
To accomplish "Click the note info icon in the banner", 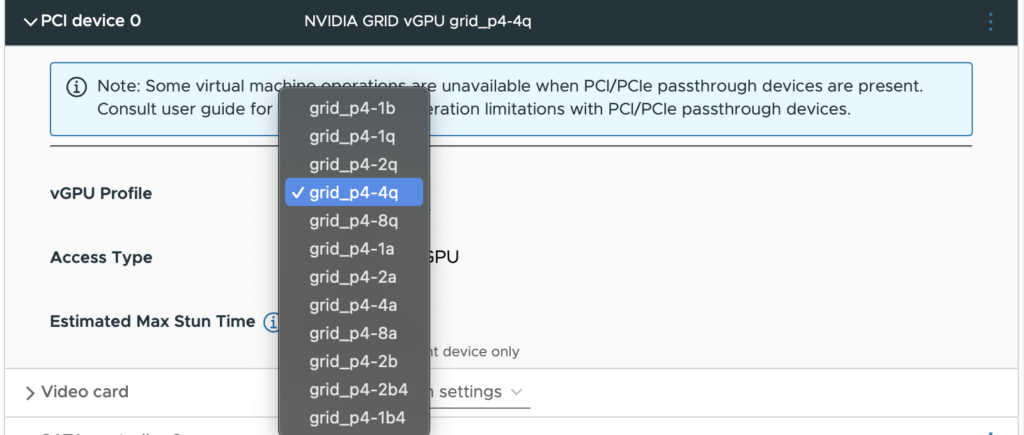I will (x=76, y=87).
